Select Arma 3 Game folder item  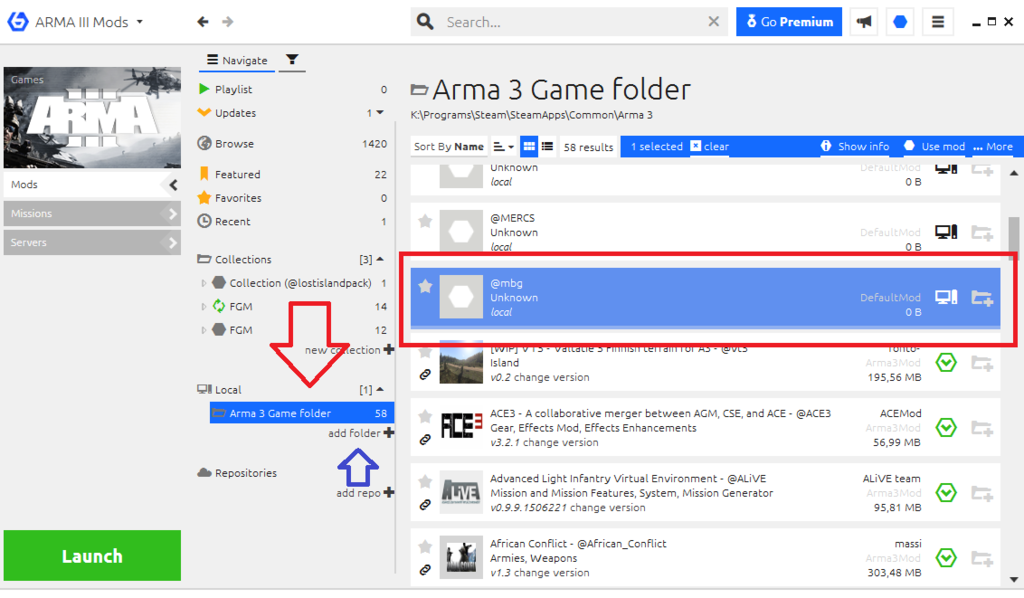(302, 413)
